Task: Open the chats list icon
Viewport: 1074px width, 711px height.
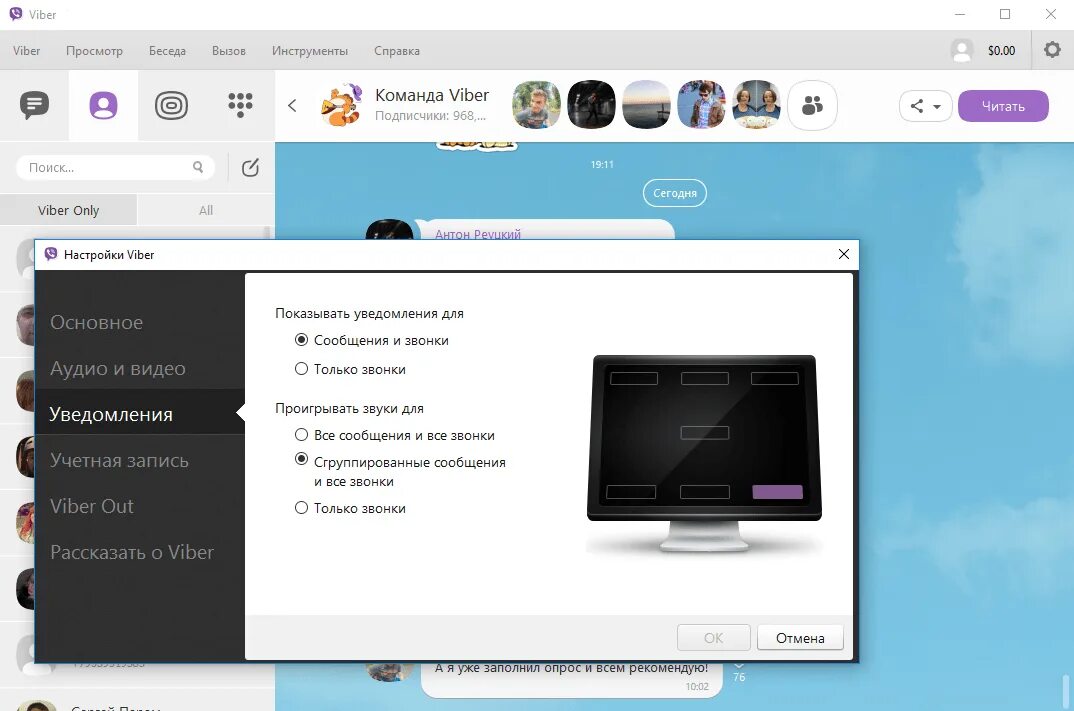Action: 34,105
